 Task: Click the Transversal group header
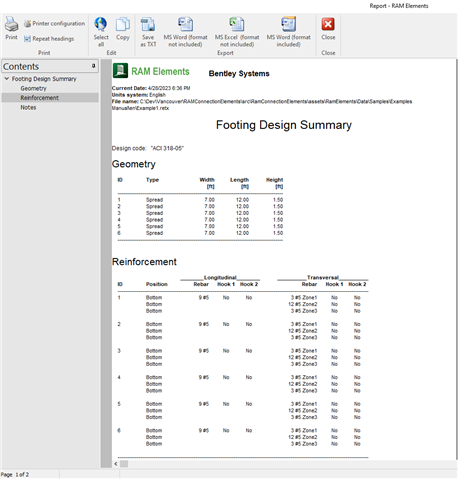[x=323, y=277]
